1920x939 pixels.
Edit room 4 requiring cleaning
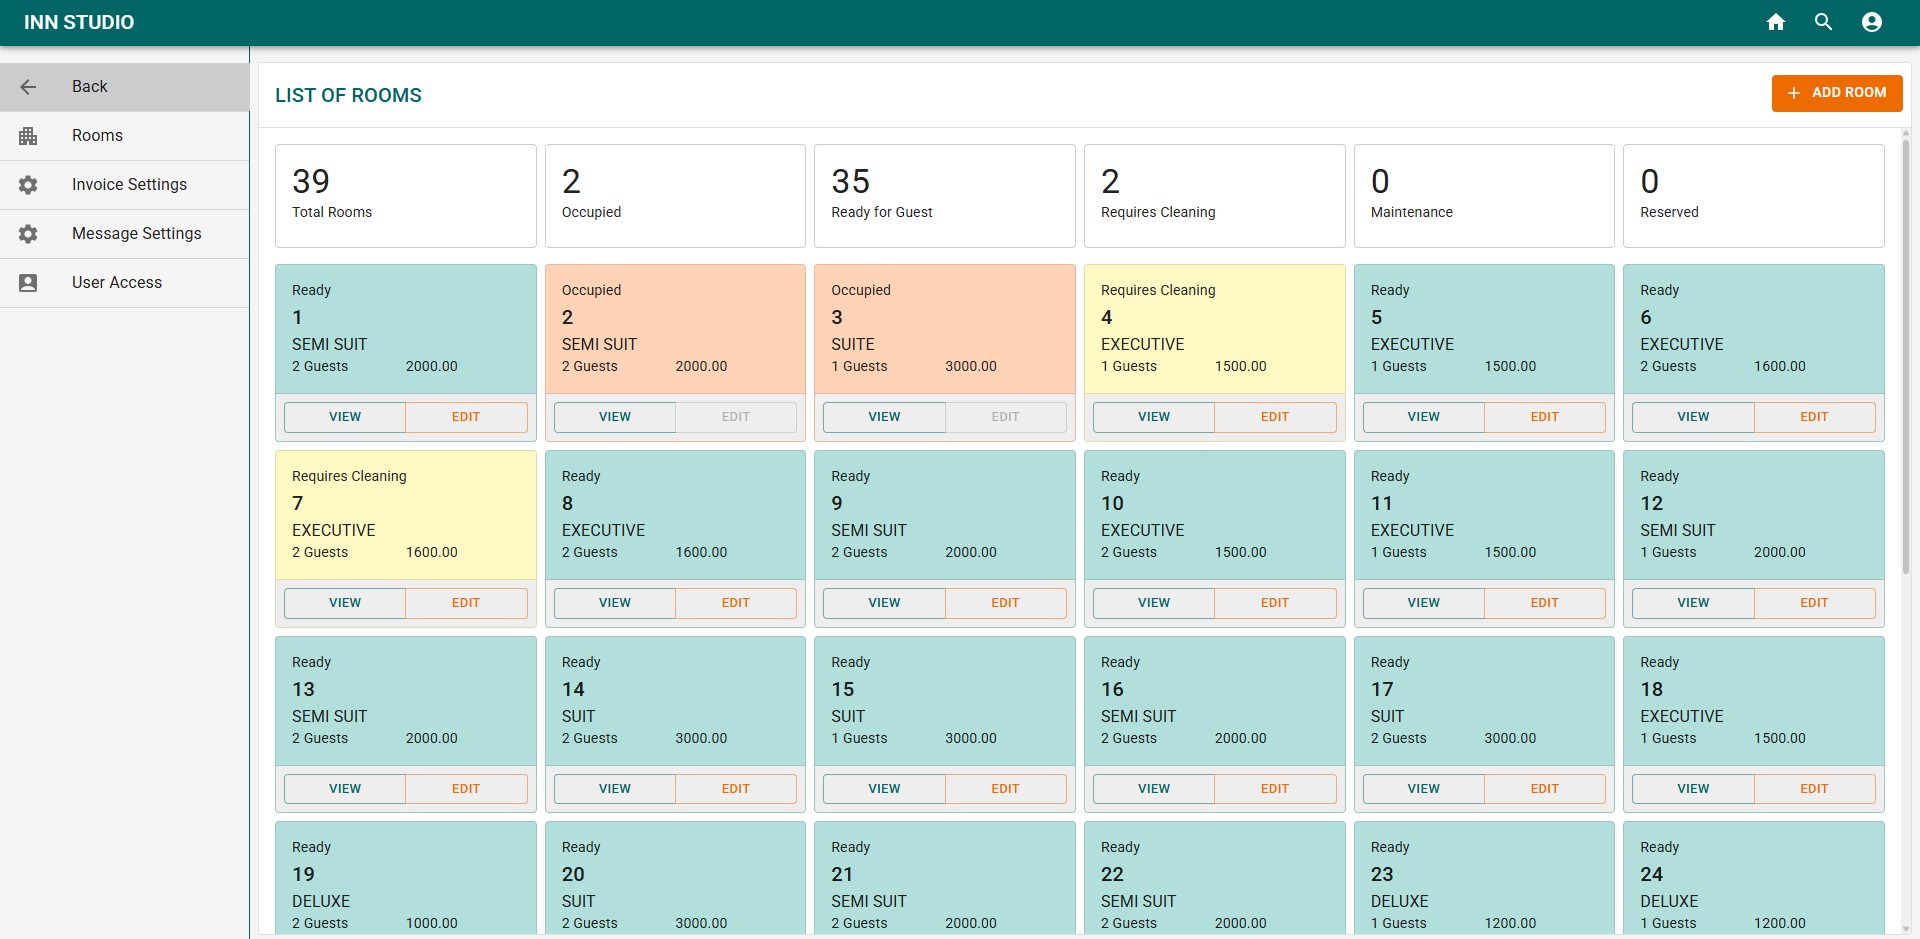[1274, 417]
